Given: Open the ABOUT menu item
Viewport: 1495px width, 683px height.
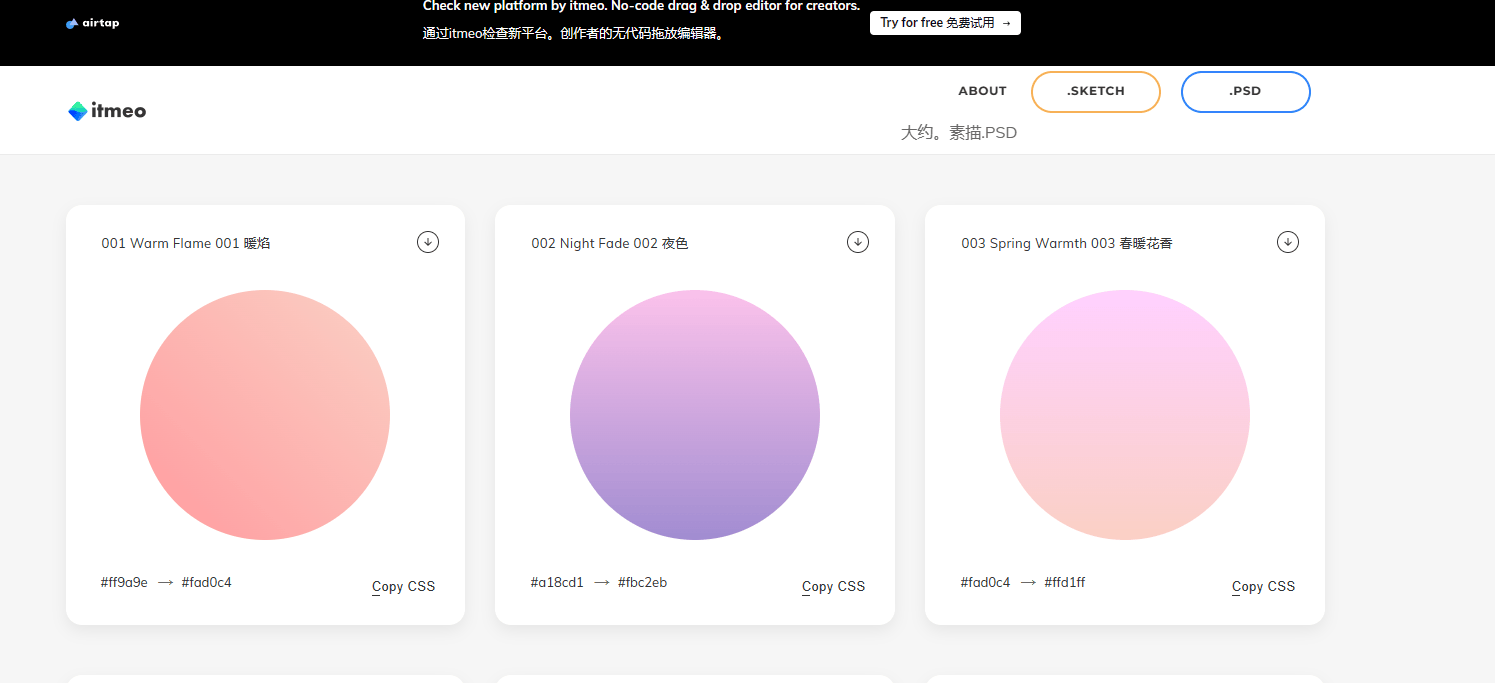Looking at the screenshot, I should pos(982,91).
